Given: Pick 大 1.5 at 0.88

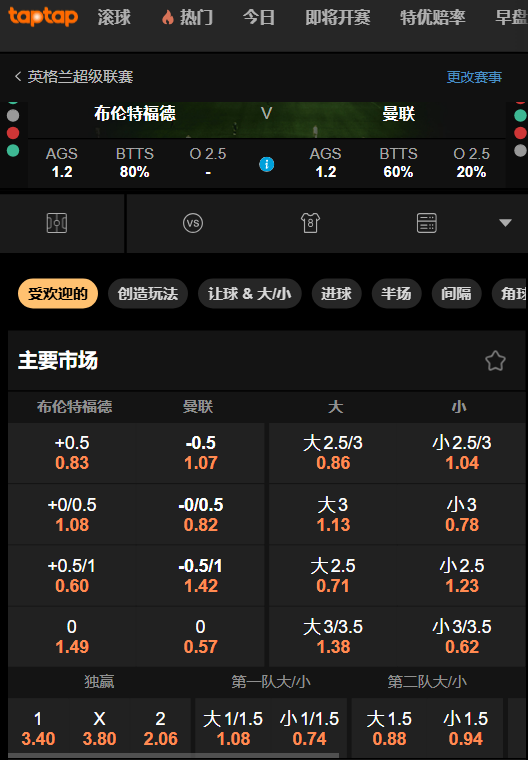Looking at the screenshot, I should pos(389,728).
